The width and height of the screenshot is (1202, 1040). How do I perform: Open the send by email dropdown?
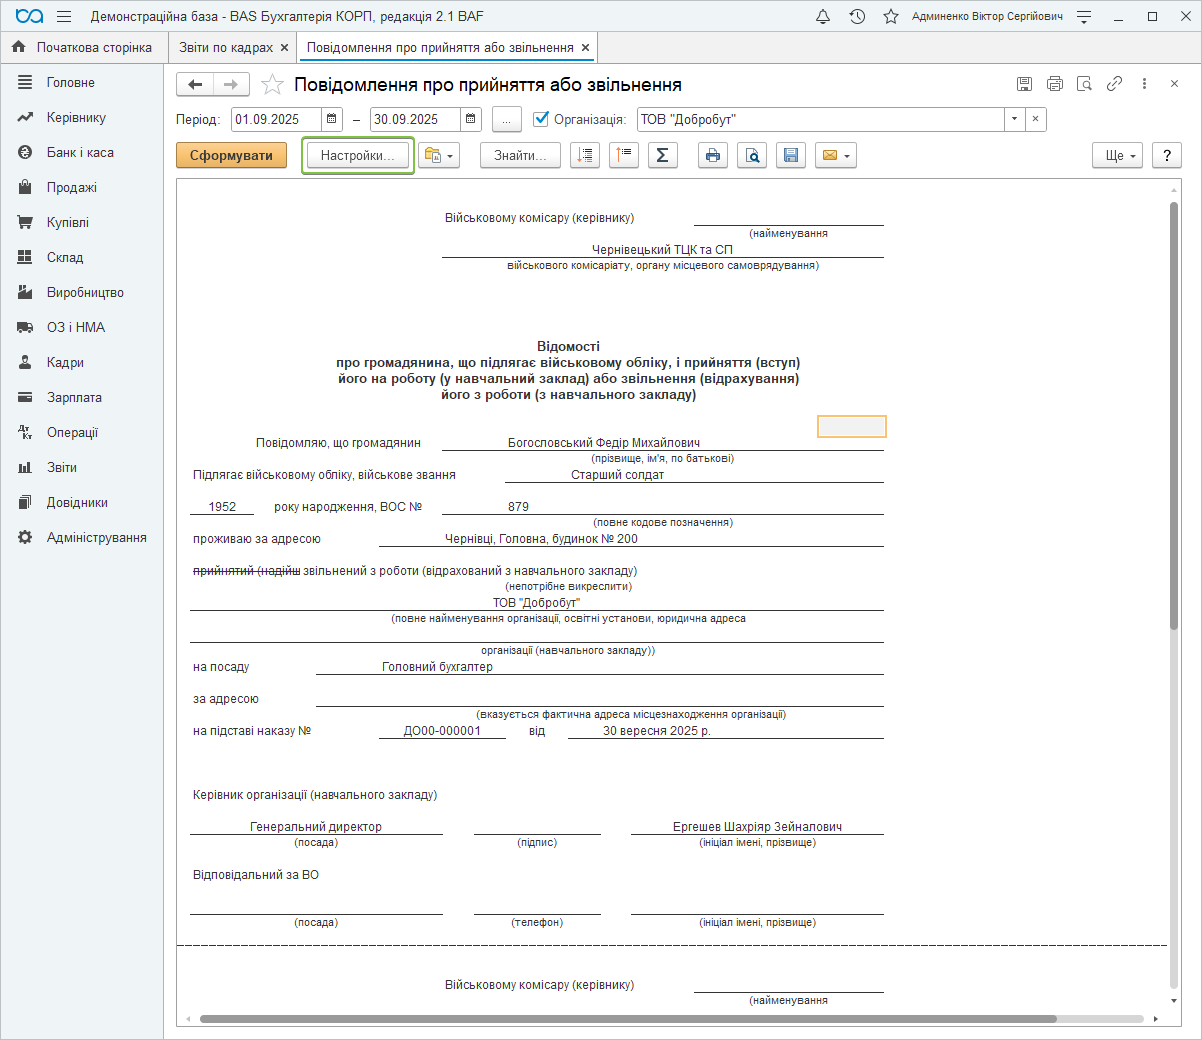click(836, 155)
